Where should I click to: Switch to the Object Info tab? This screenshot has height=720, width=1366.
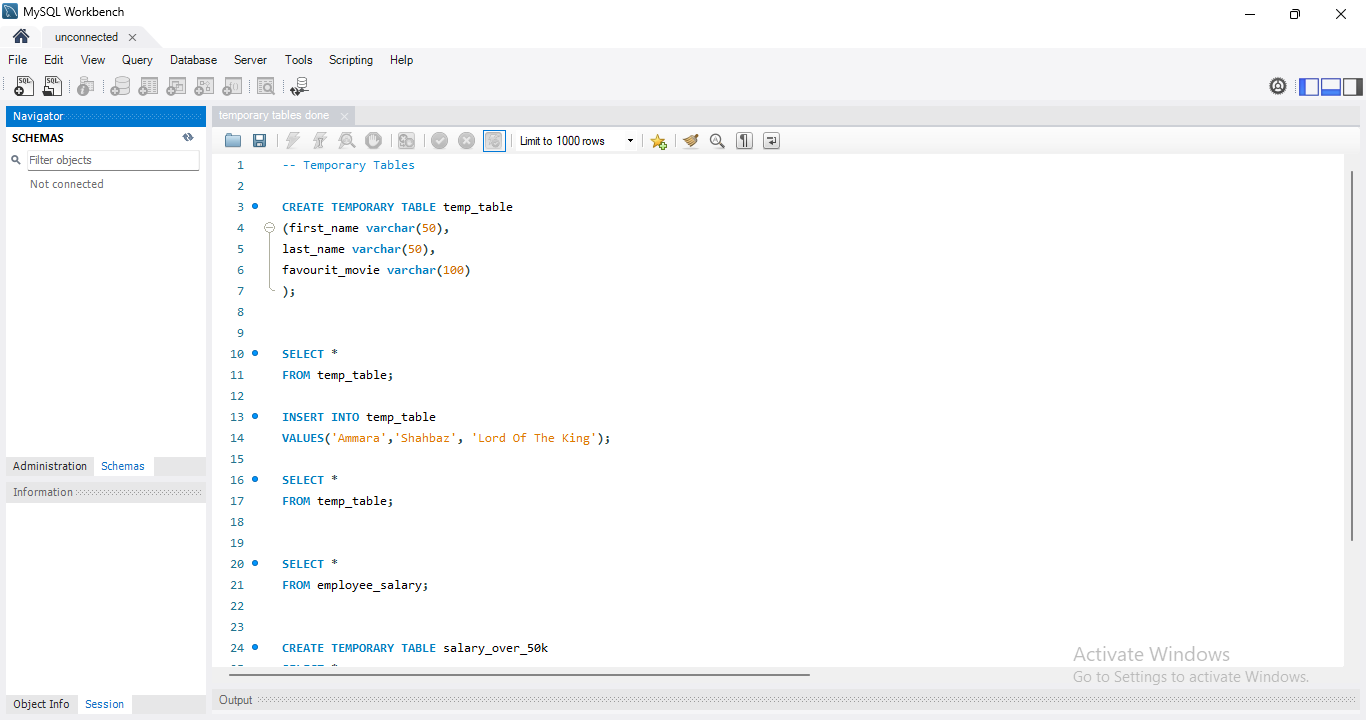pyautogui.click(x=42, y=704)
